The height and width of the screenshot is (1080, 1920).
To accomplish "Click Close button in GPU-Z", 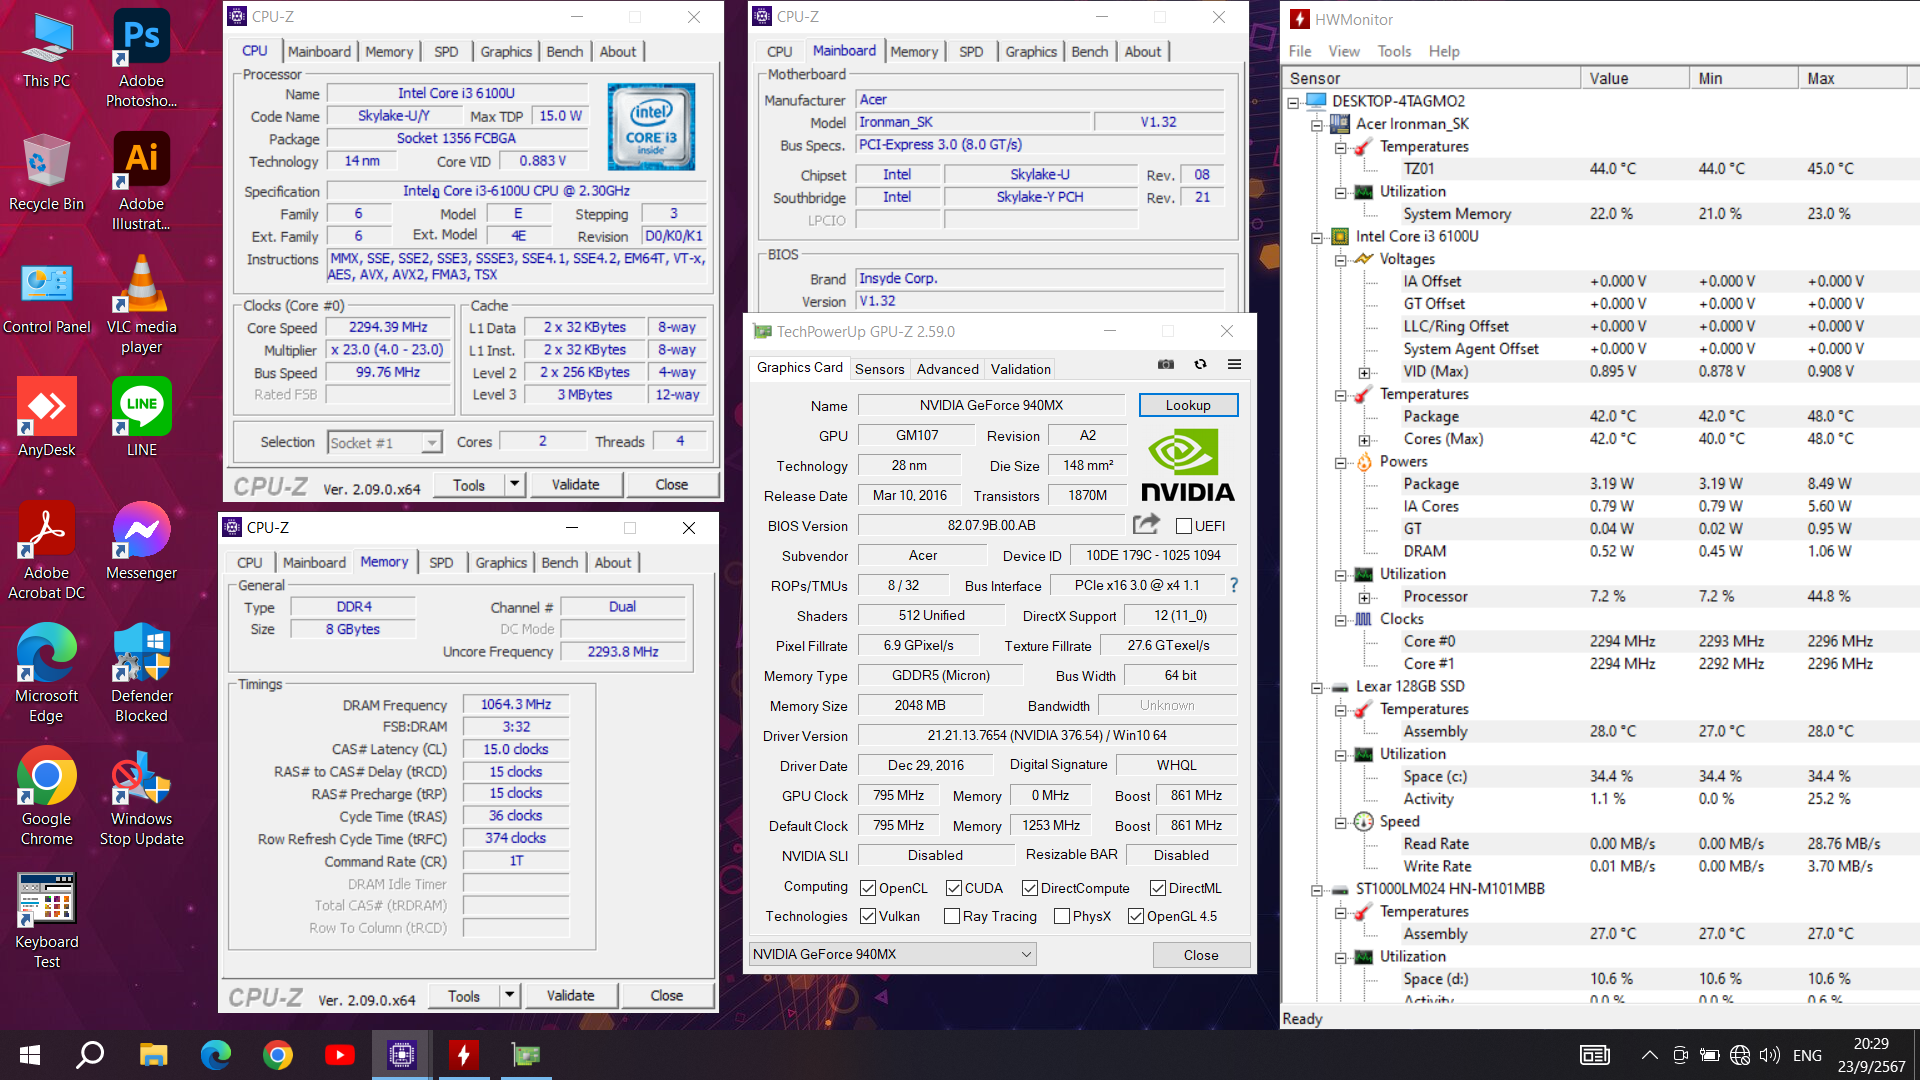I will (1201, 955).
